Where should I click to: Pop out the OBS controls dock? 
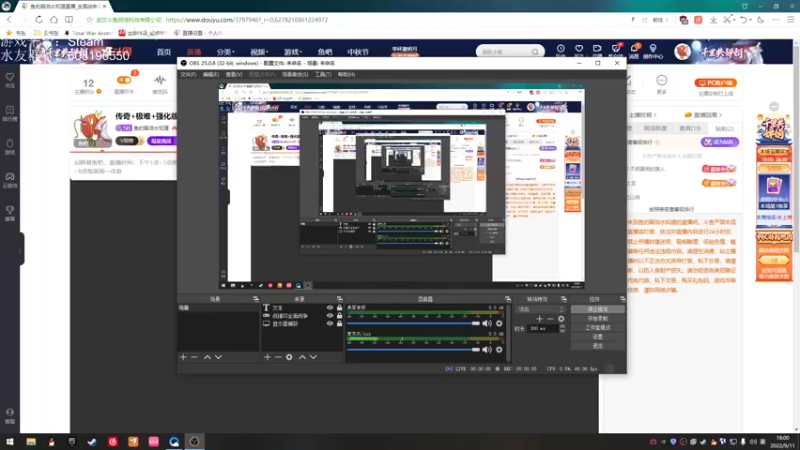point(622,299)
